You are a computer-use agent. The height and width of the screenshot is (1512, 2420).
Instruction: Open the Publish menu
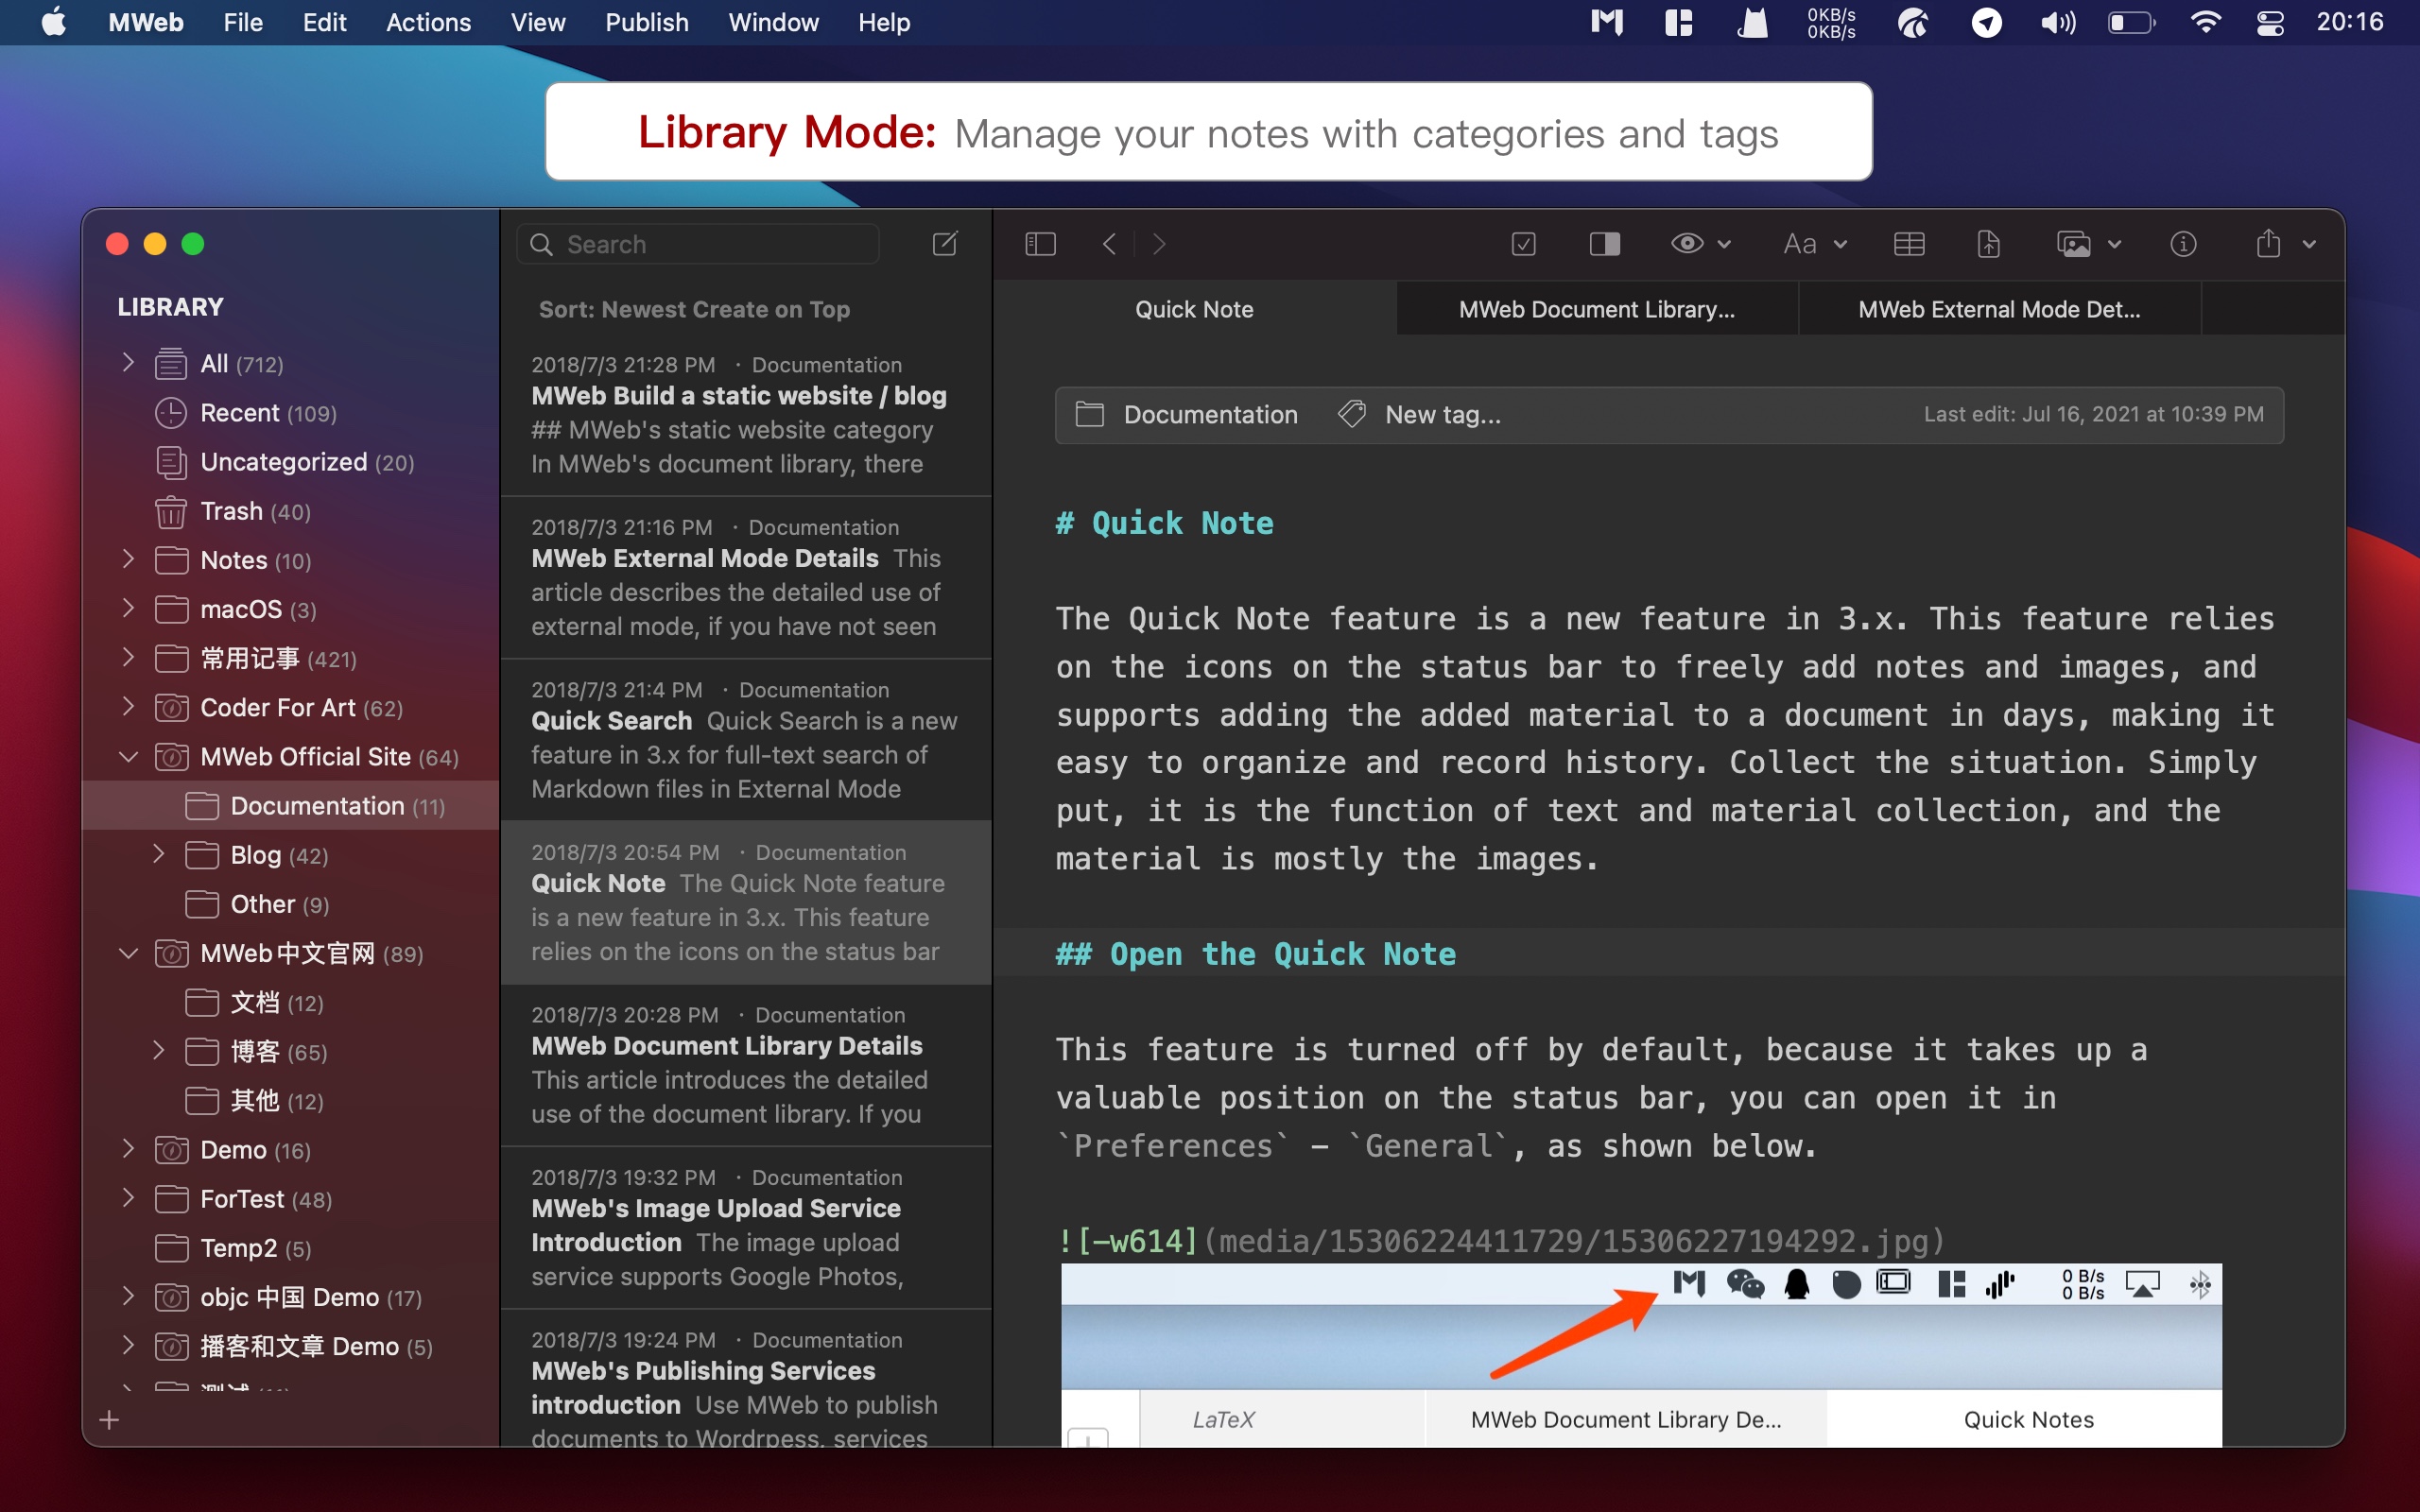646,22
